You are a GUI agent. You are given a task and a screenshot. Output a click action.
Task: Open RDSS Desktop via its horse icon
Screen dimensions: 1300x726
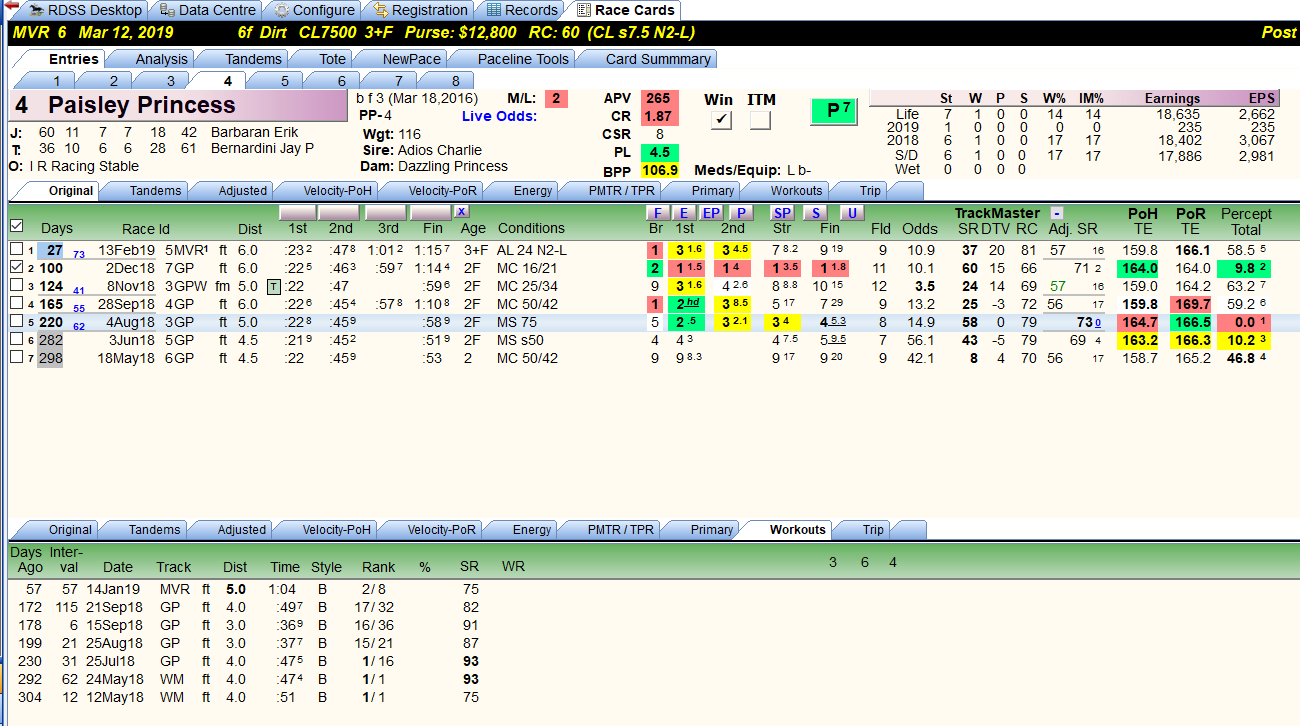pos(34,10)
